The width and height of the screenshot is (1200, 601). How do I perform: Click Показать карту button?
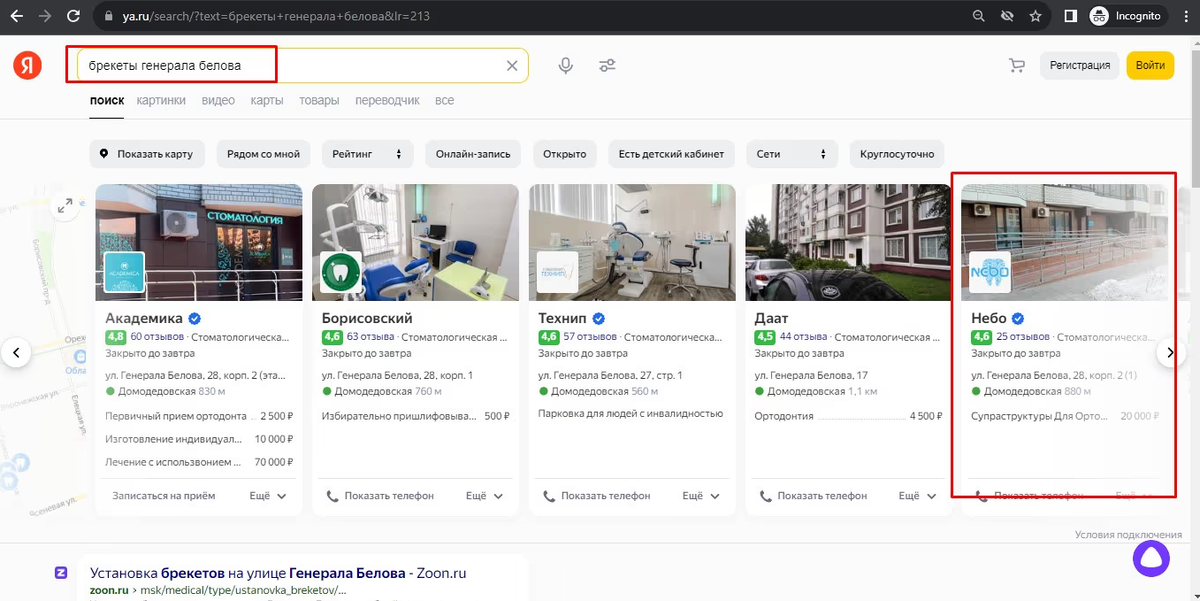click(x=147, y=154)
